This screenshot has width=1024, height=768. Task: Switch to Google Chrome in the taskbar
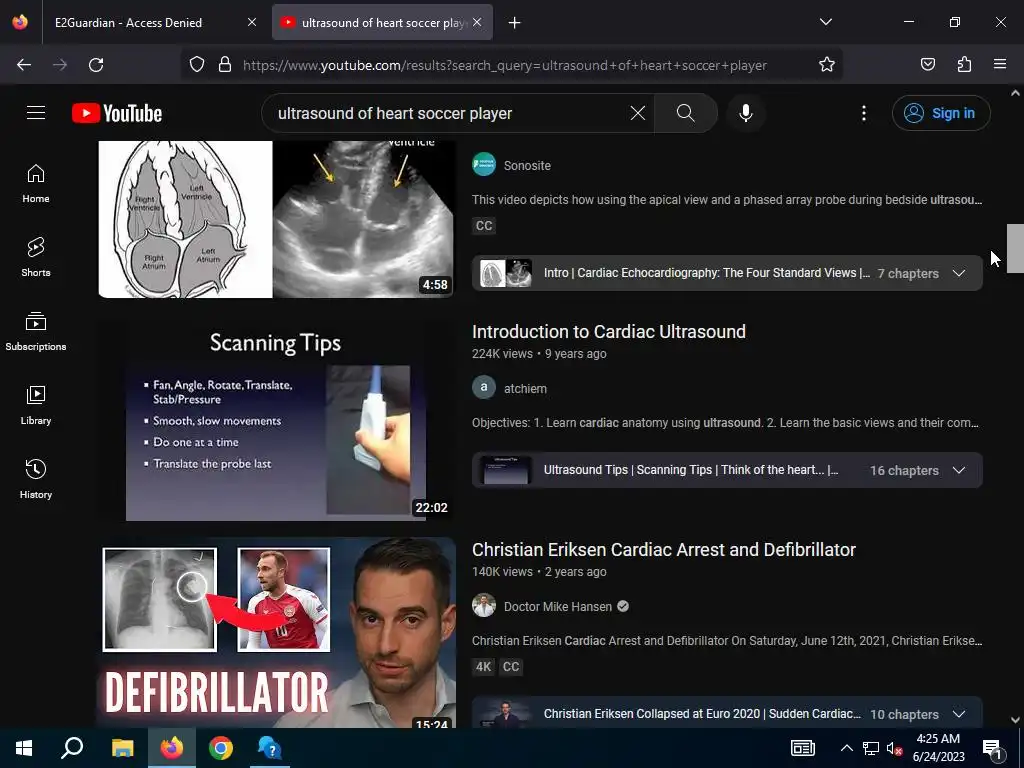(x=221, y=748)
